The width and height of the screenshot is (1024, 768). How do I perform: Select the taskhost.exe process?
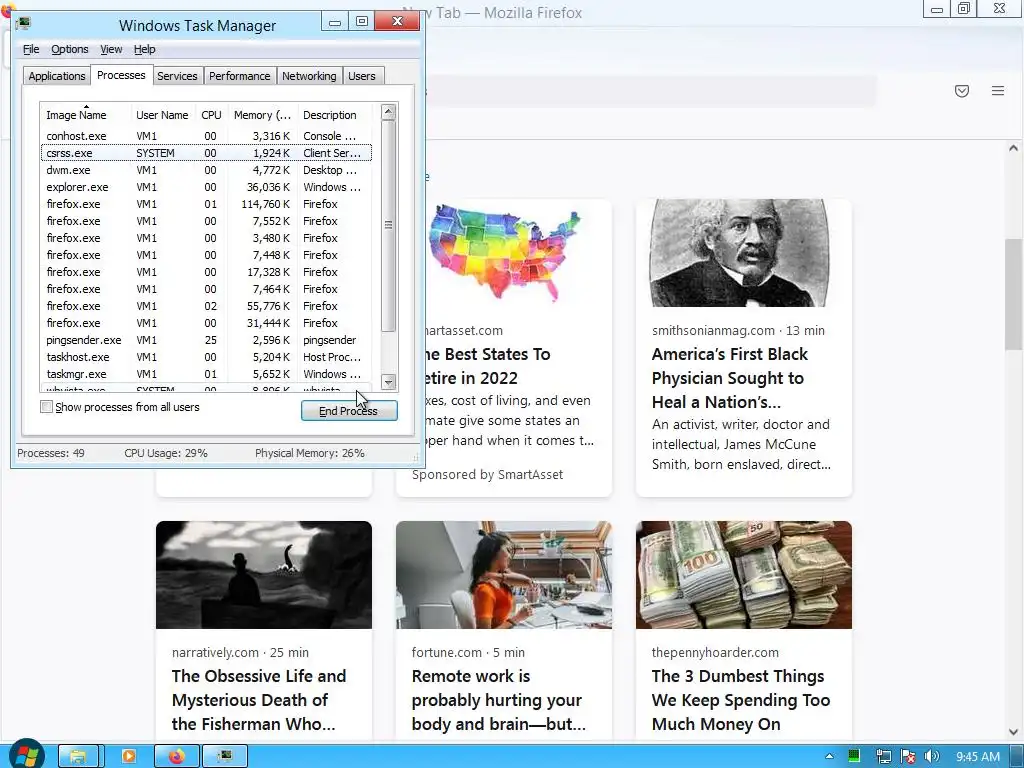[x=206, y=357]
